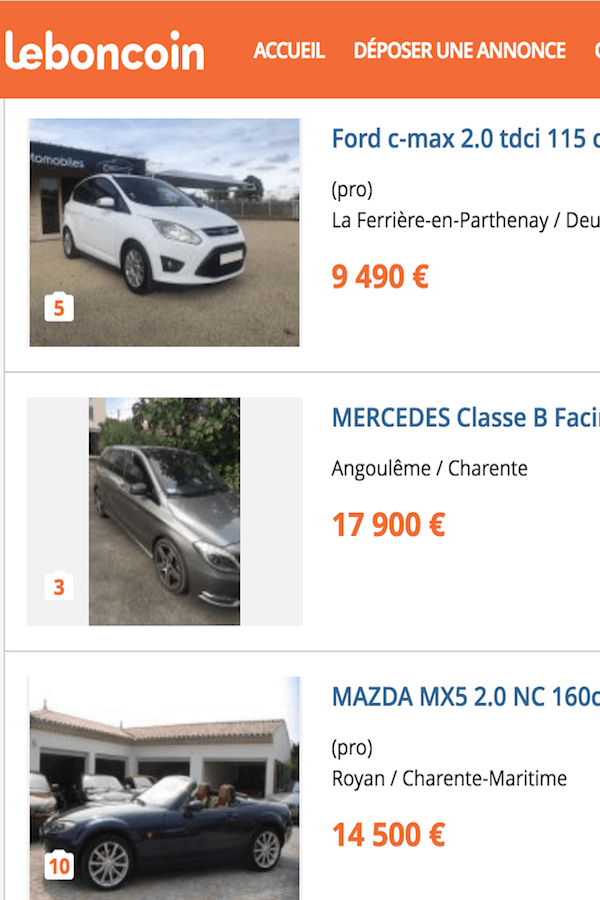
Task: Click the (pro) label on Ford listing
Action: click(352, 190)
